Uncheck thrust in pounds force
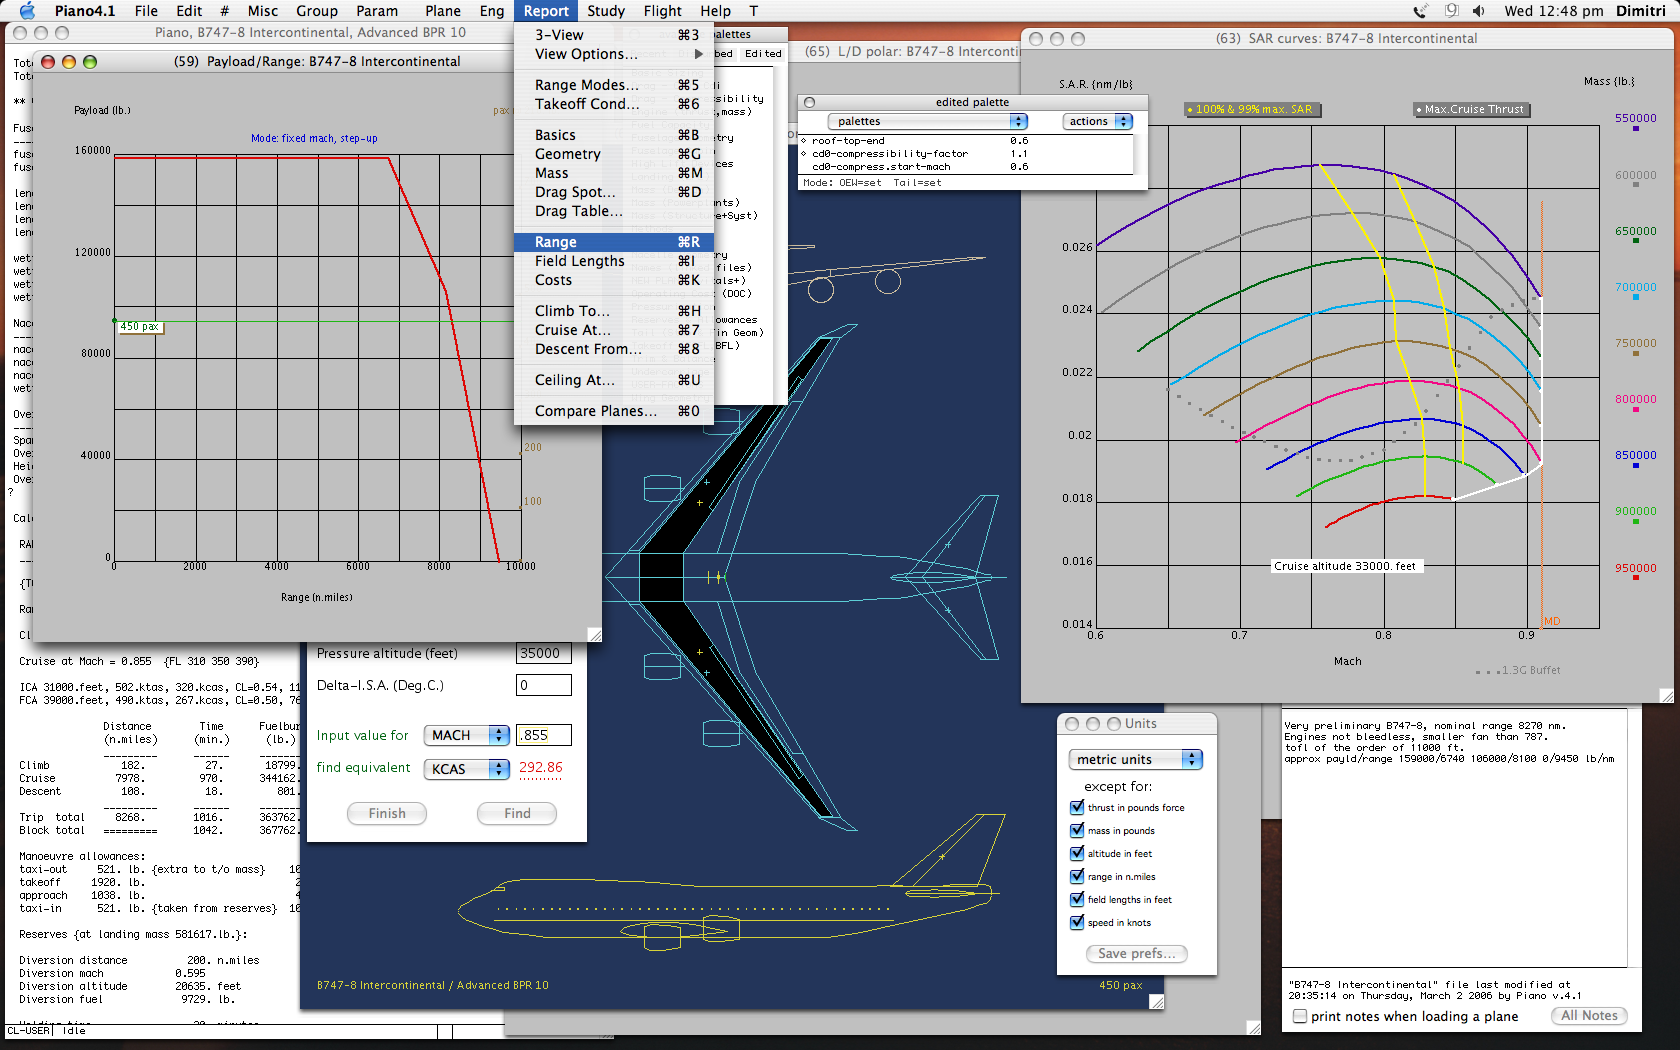This screenshot has height=1050, width=1680. point(1077,807)
